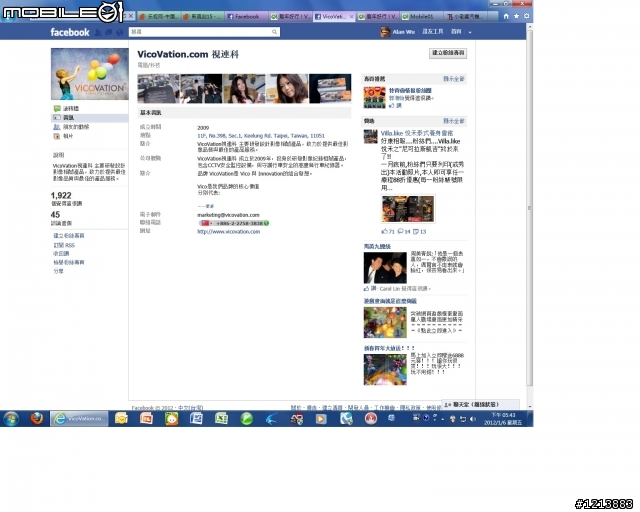Show all ads link
Screen dimensions: 640x512
[x=454, y=121]
